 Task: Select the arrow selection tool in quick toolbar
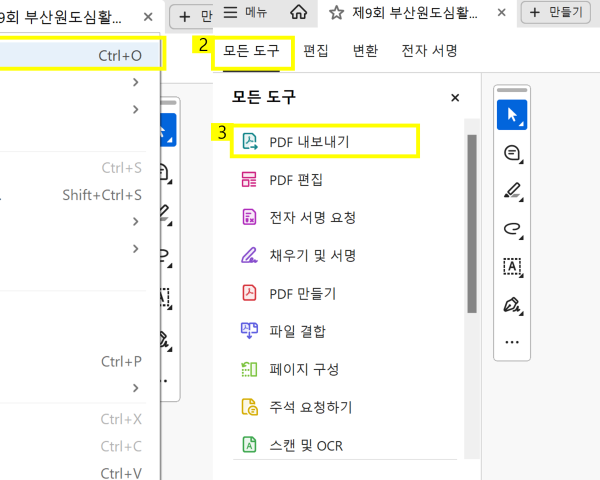(512, 115)
